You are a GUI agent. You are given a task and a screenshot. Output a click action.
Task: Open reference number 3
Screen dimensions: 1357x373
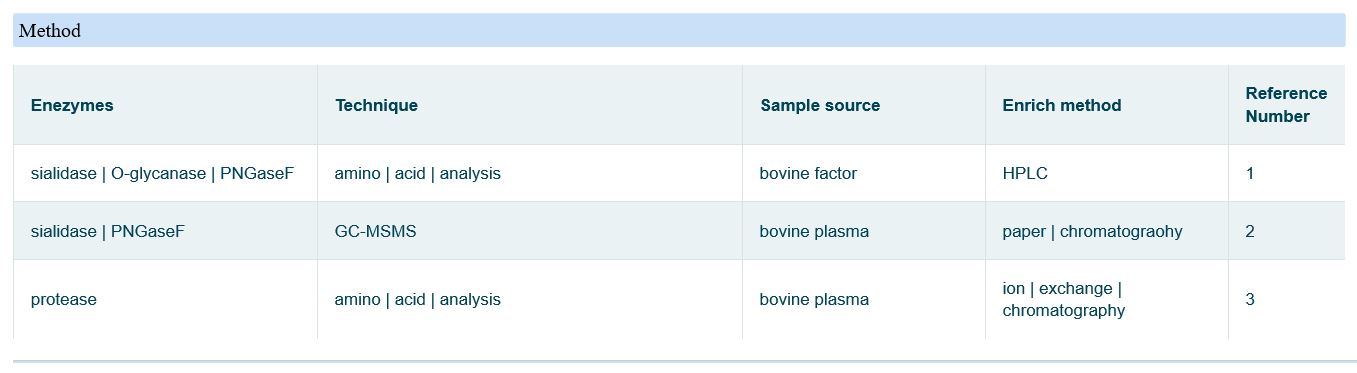click(x=1250, y=299)
